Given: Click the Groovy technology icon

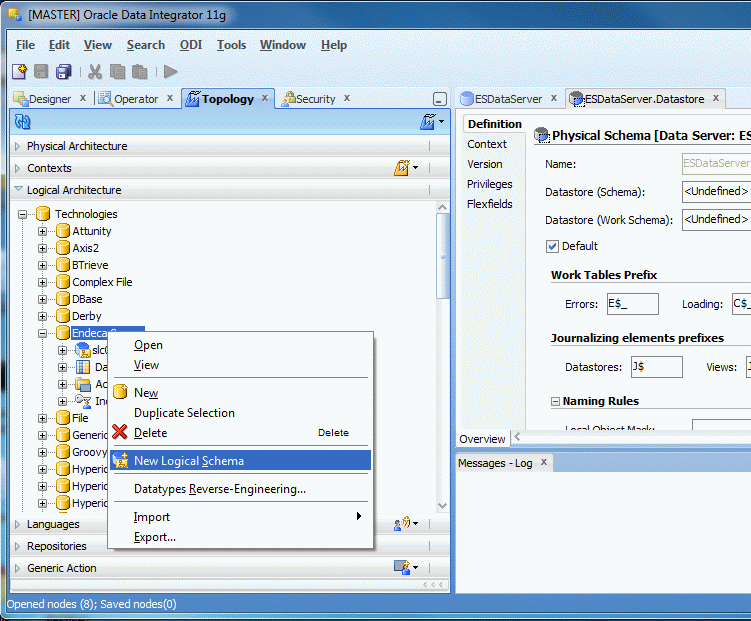Looking at the screenshot, I should click(x=63, y=452).
